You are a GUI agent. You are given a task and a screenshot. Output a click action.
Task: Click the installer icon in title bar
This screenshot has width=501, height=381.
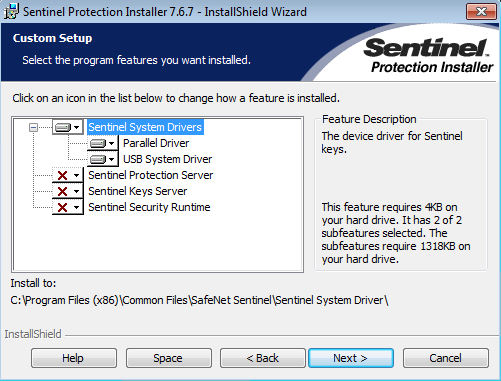pyautogui.click(x=11, y=12)
